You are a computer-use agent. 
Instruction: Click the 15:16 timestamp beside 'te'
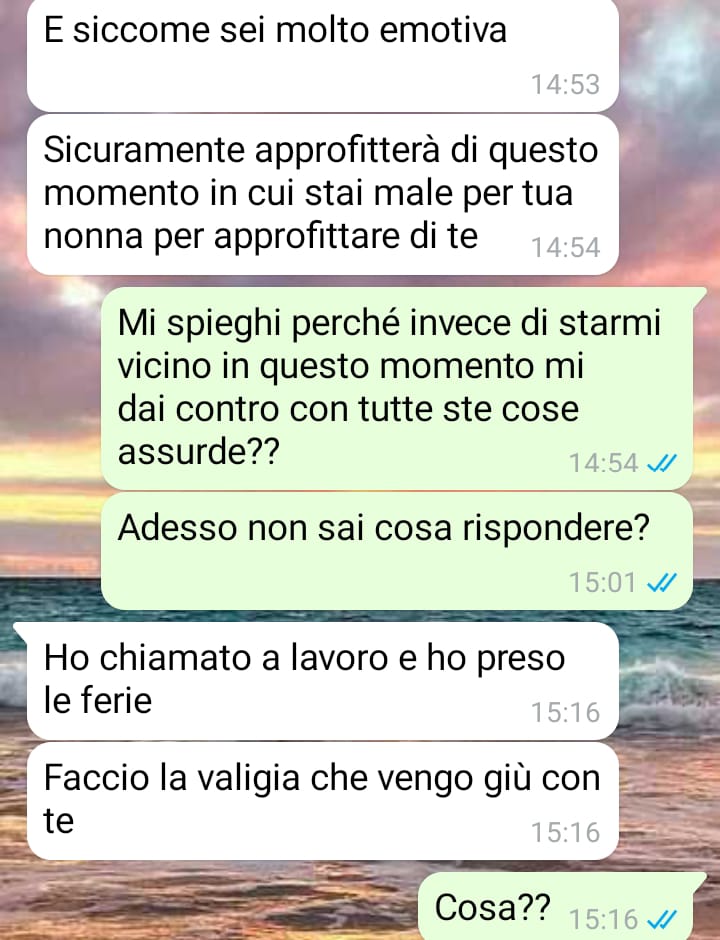click(x=565, y=832)
